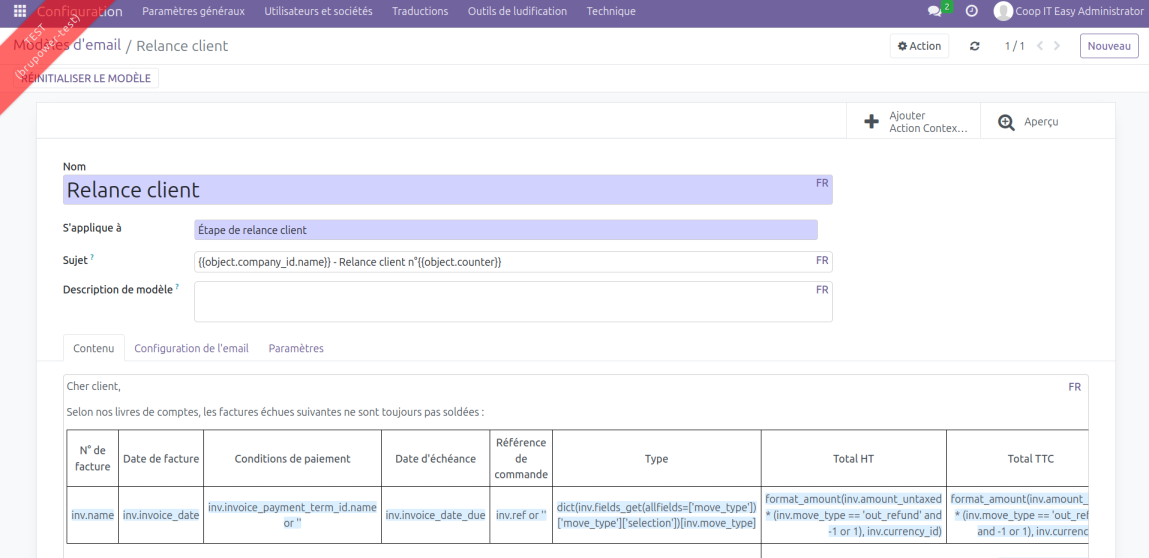Screen dimensions: 1149x558
Task: Click the pager counter 1 / 1
Action: (1014, 46)
